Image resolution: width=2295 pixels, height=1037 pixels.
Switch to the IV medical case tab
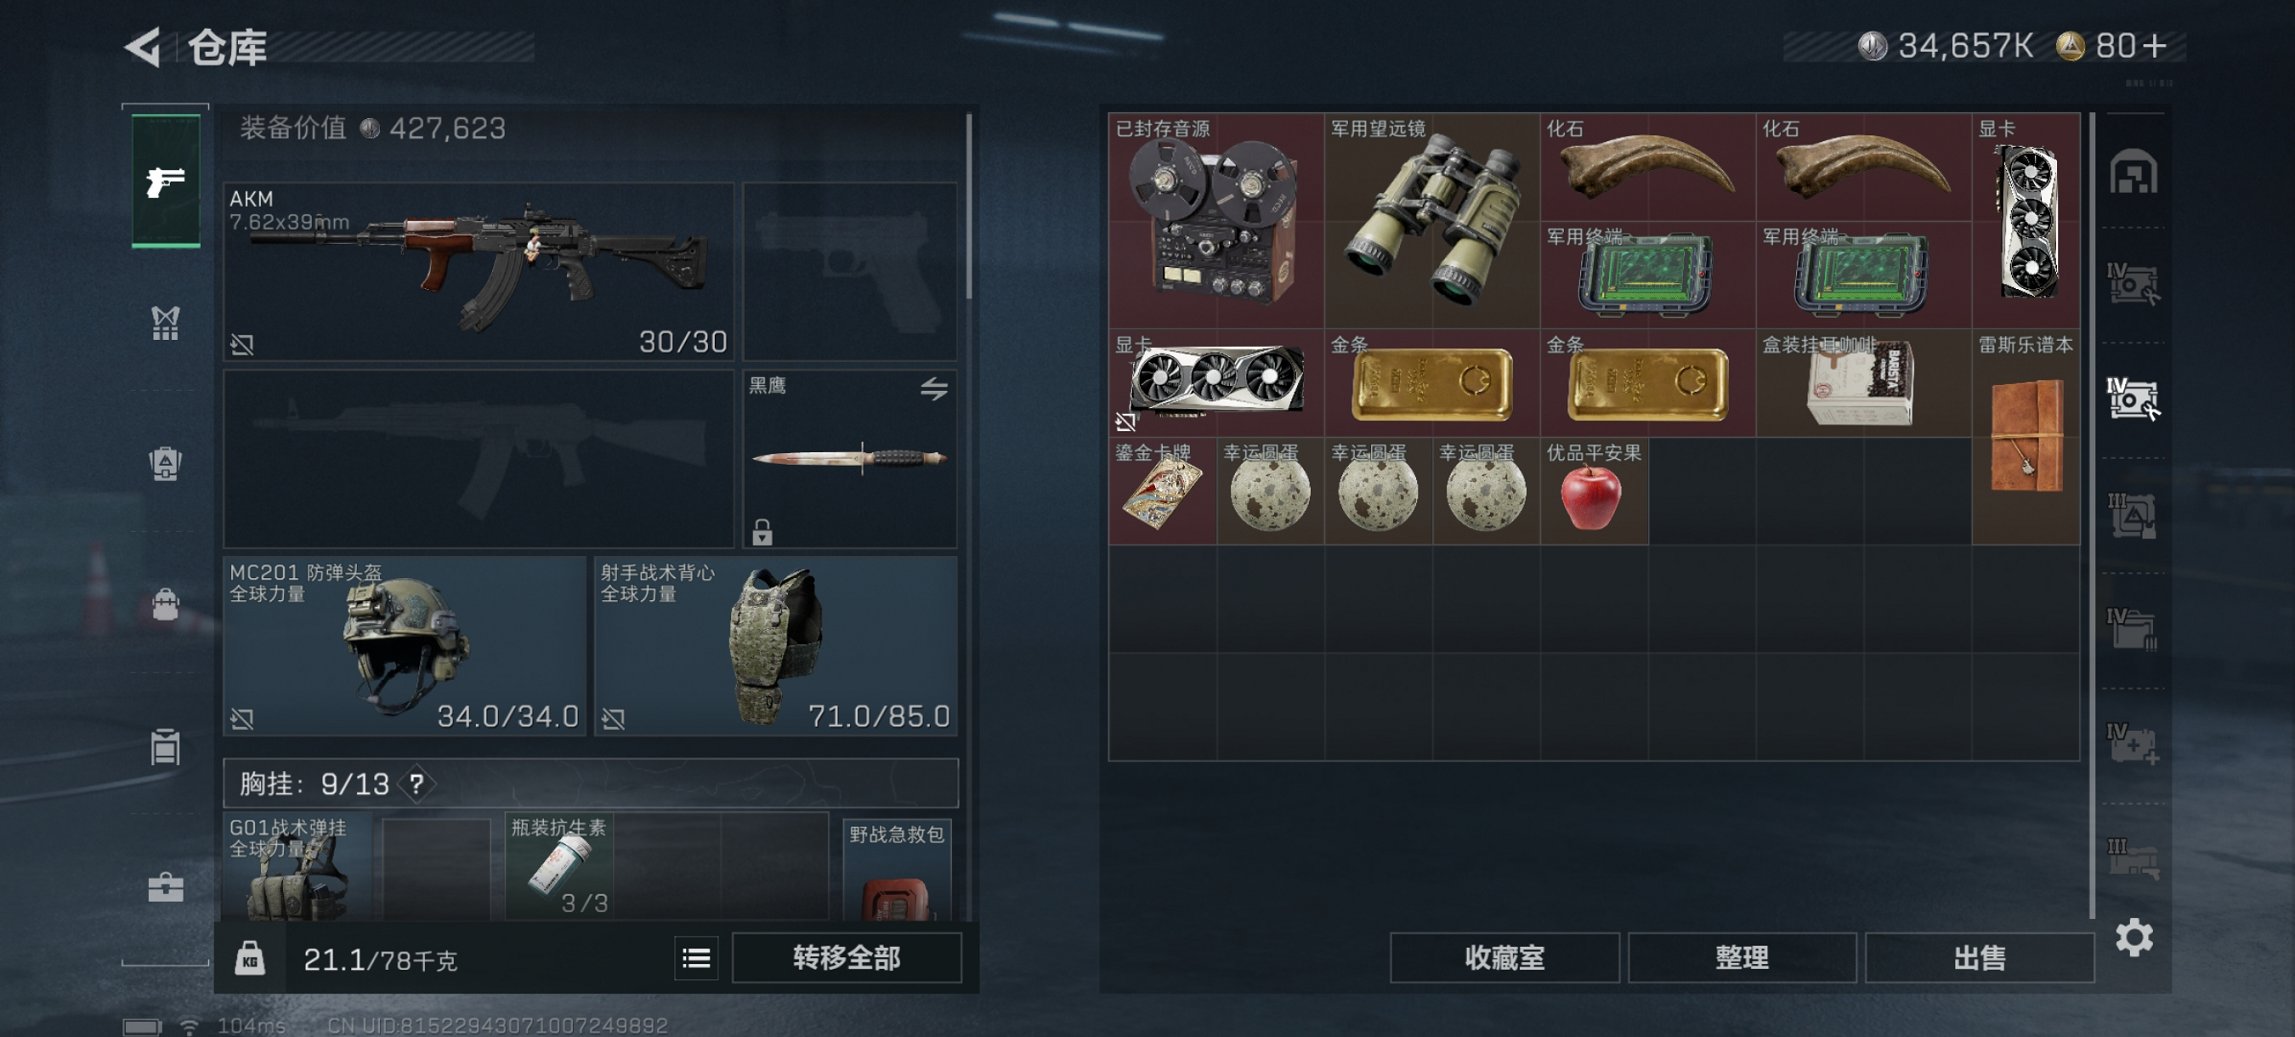2133,744
